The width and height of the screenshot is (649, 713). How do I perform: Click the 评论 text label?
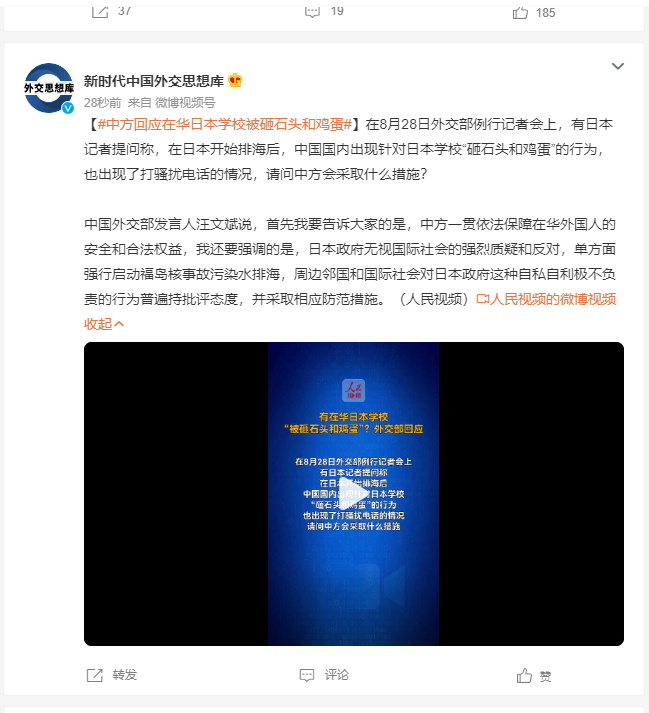(x=337, y=675)
